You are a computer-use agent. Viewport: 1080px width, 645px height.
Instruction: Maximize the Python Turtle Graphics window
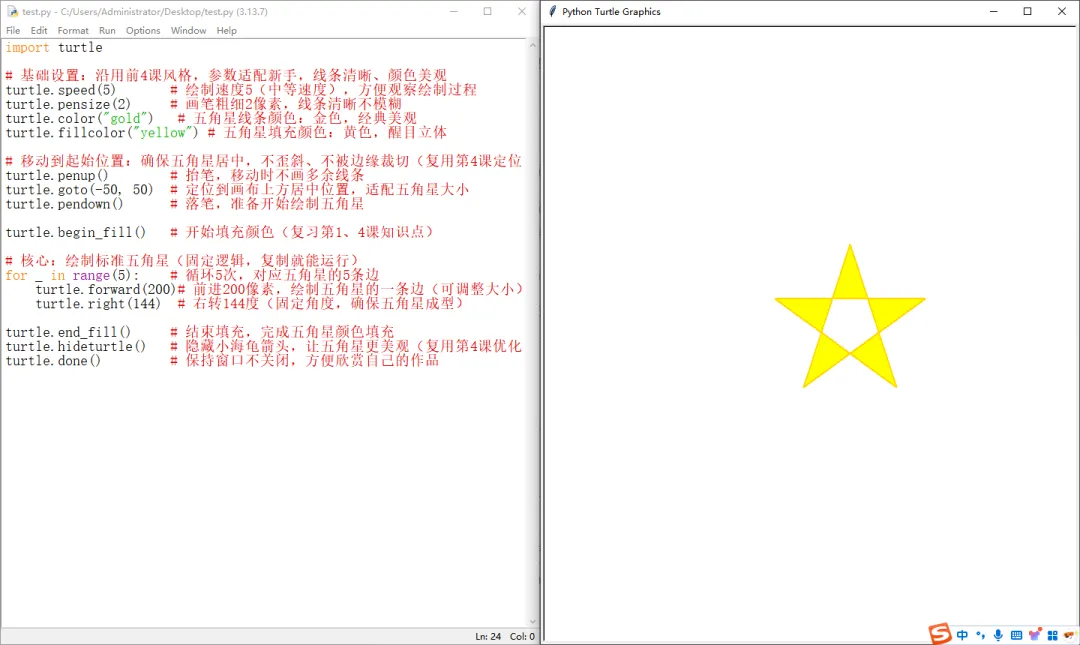[x=1028, y=11]
